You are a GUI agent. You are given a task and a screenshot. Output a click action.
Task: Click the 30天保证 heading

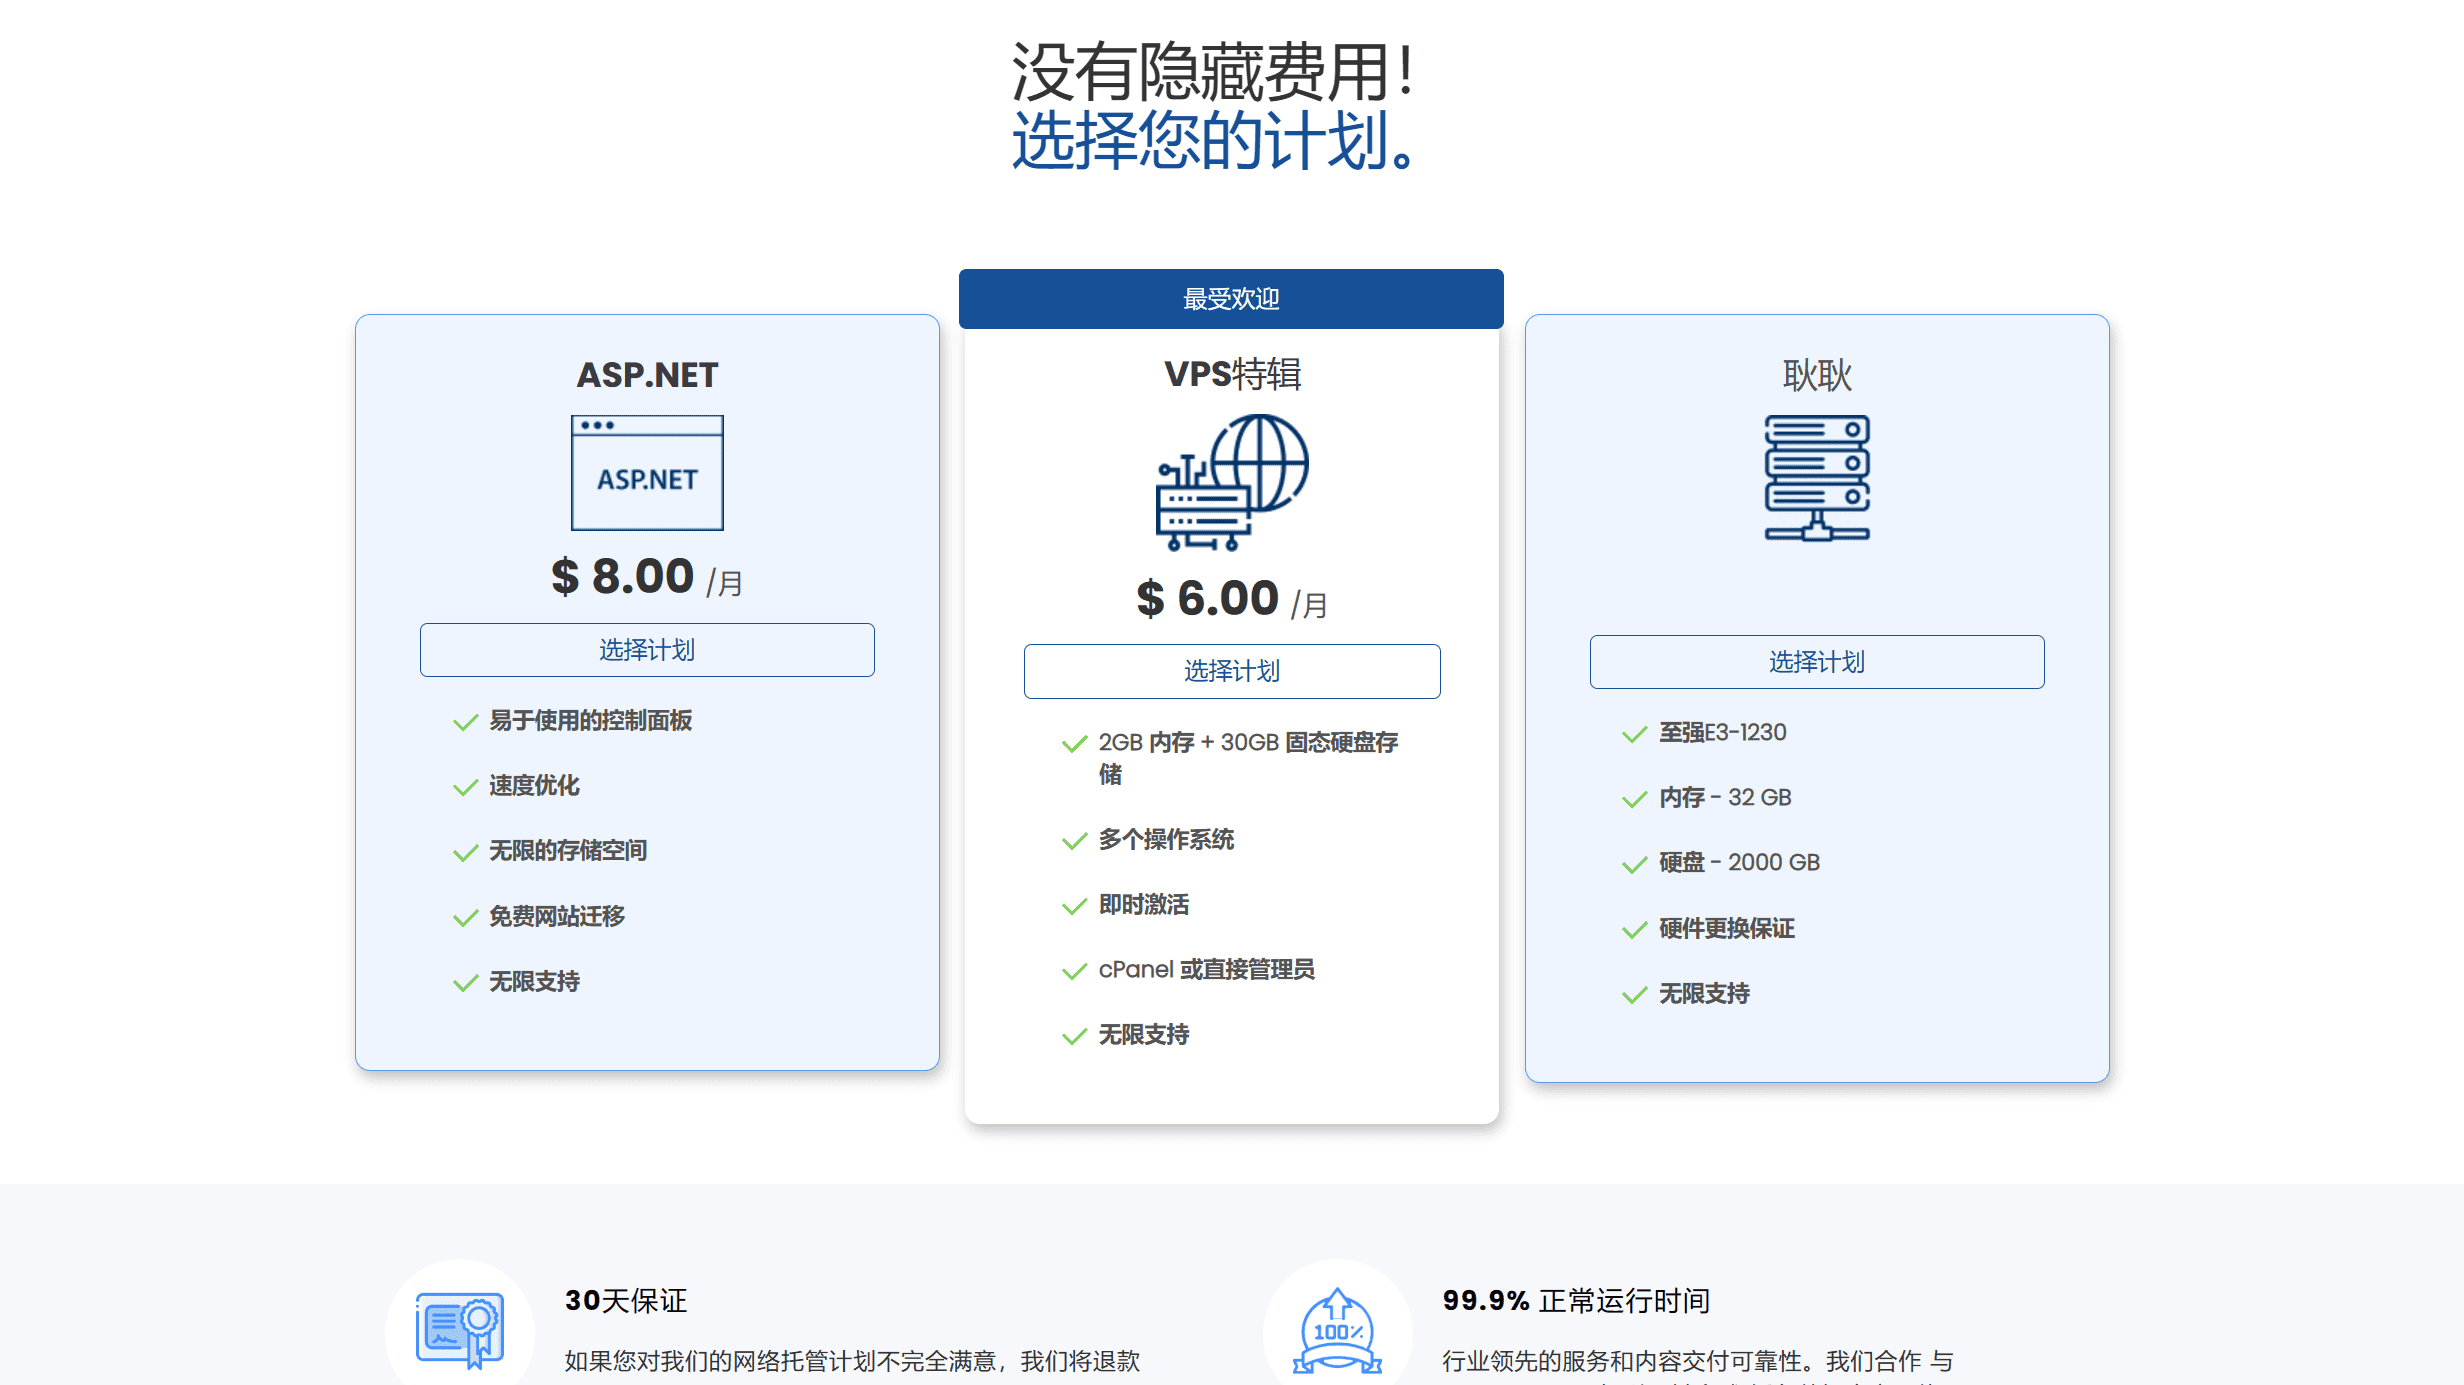(626, 1300)
